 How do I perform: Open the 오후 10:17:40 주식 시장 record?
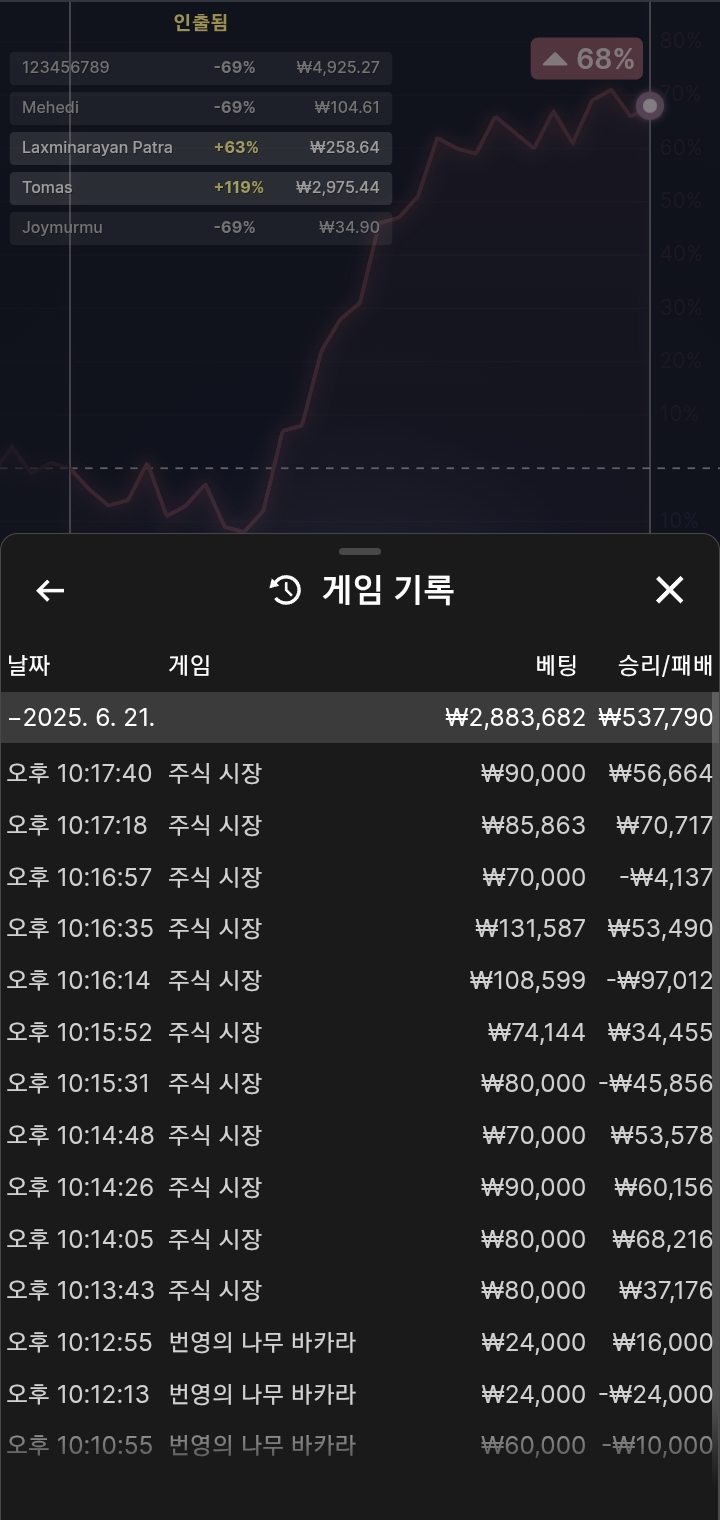[360, 773]
